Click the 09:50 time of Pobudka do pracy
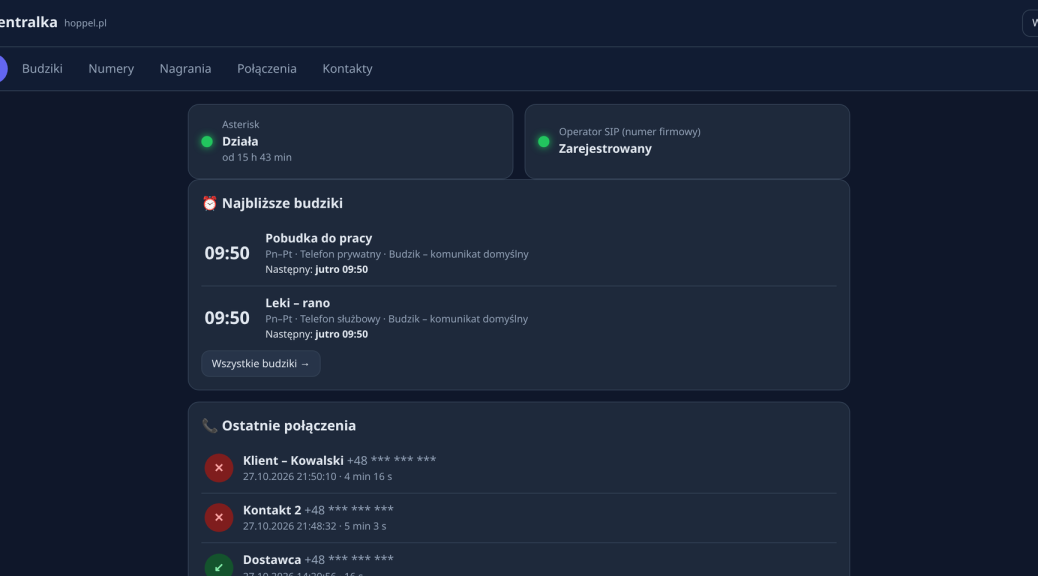Viewport: 1038px width, 576px height. [227, 253]
